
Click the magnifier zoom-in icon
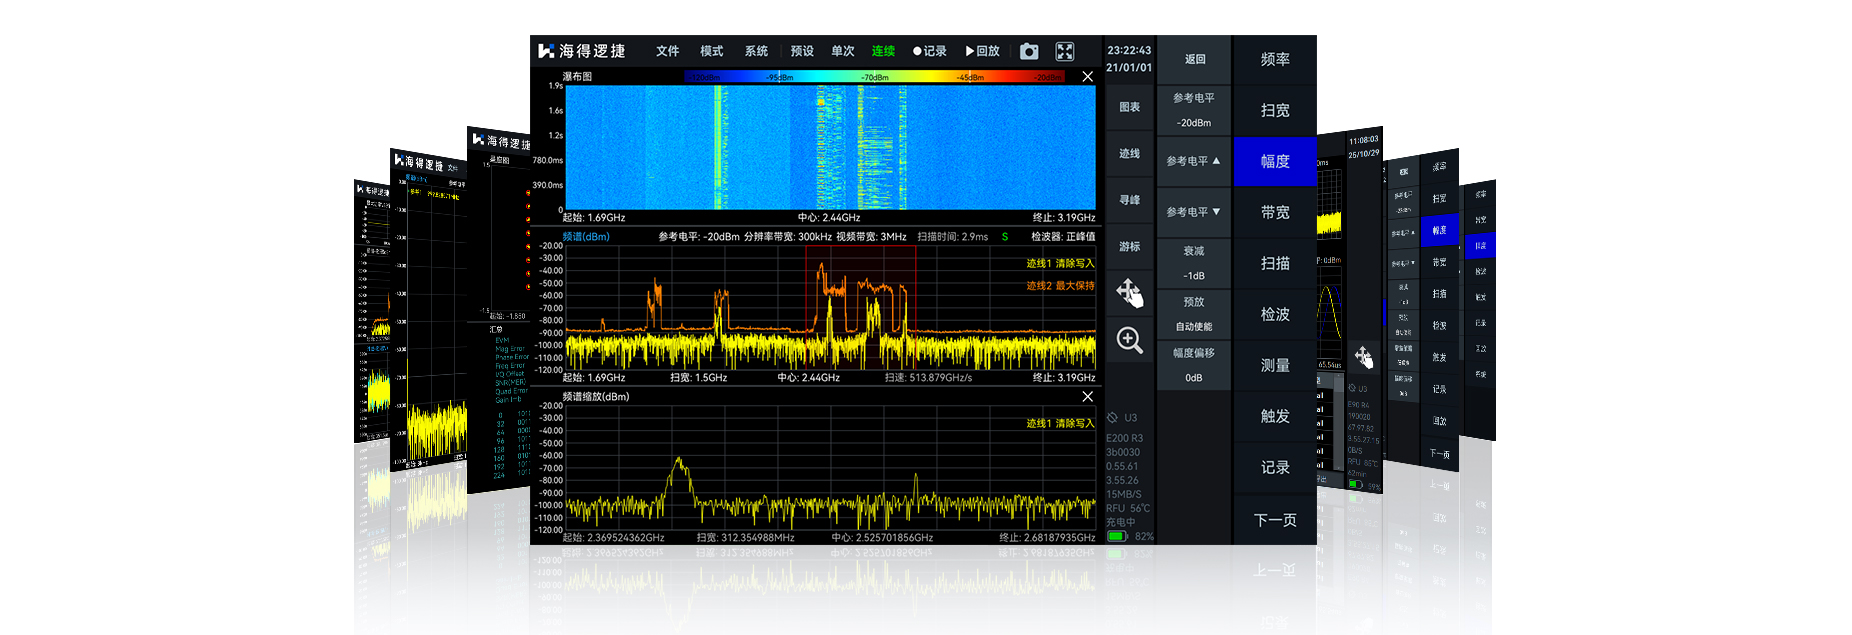(1130, 340)
